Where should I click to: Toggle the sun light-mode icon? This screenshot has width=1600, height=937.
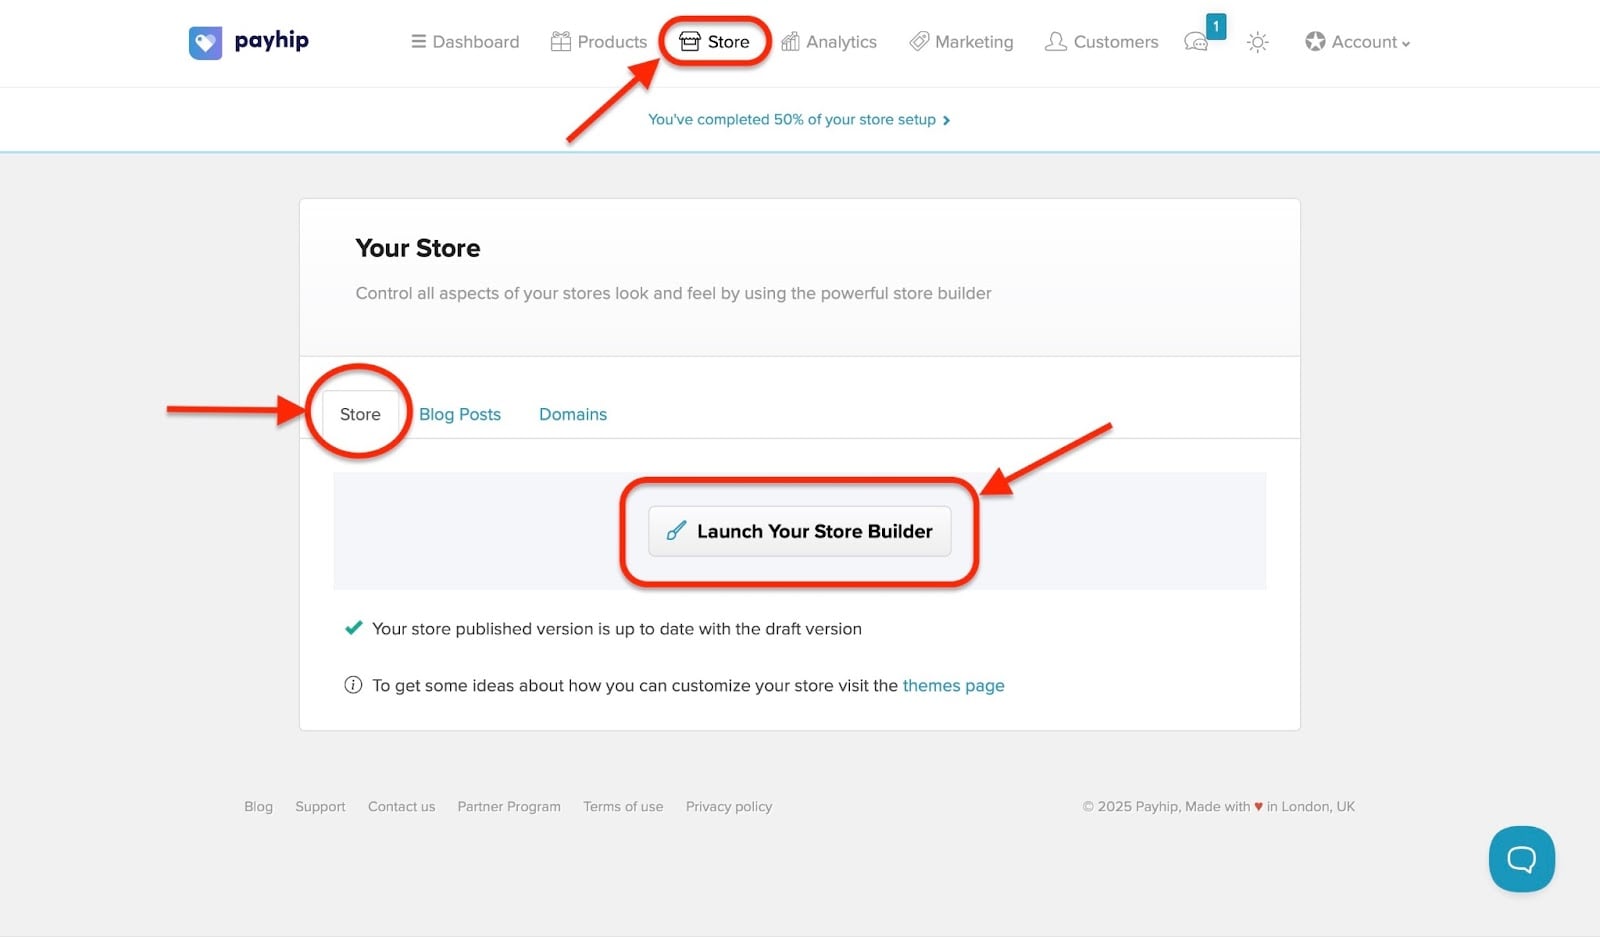point(1257,42)
